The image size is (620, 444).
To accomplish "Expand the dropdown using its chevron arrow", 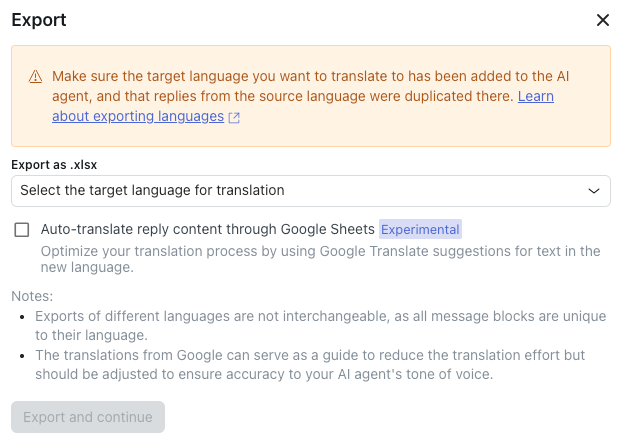I will (594, 190).
